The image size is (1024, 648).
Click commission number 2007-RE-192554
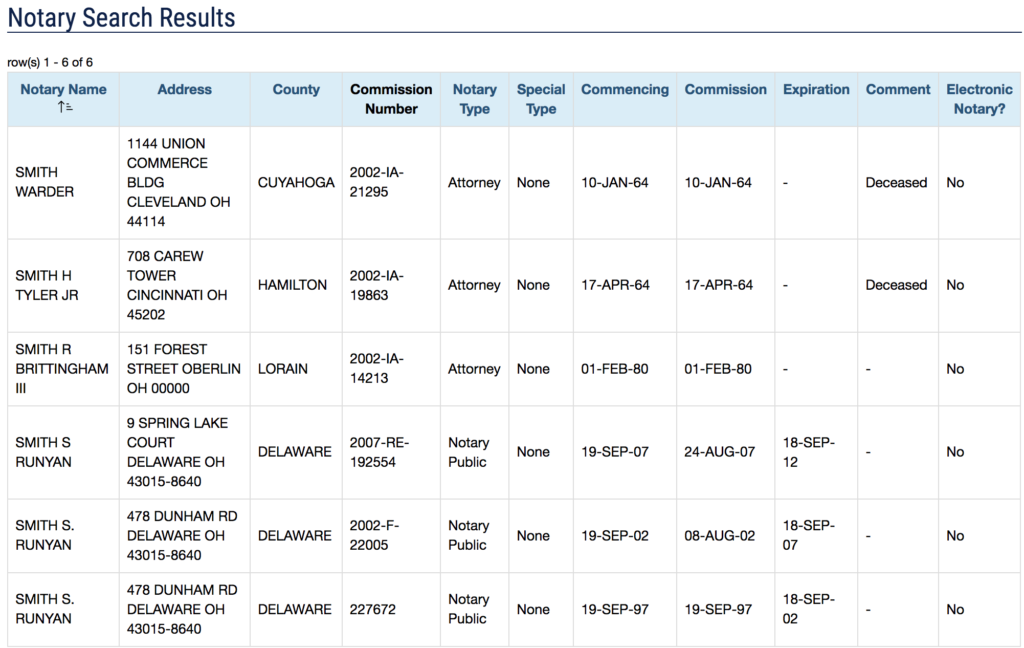pyautogui.click(x=379, y=452)
